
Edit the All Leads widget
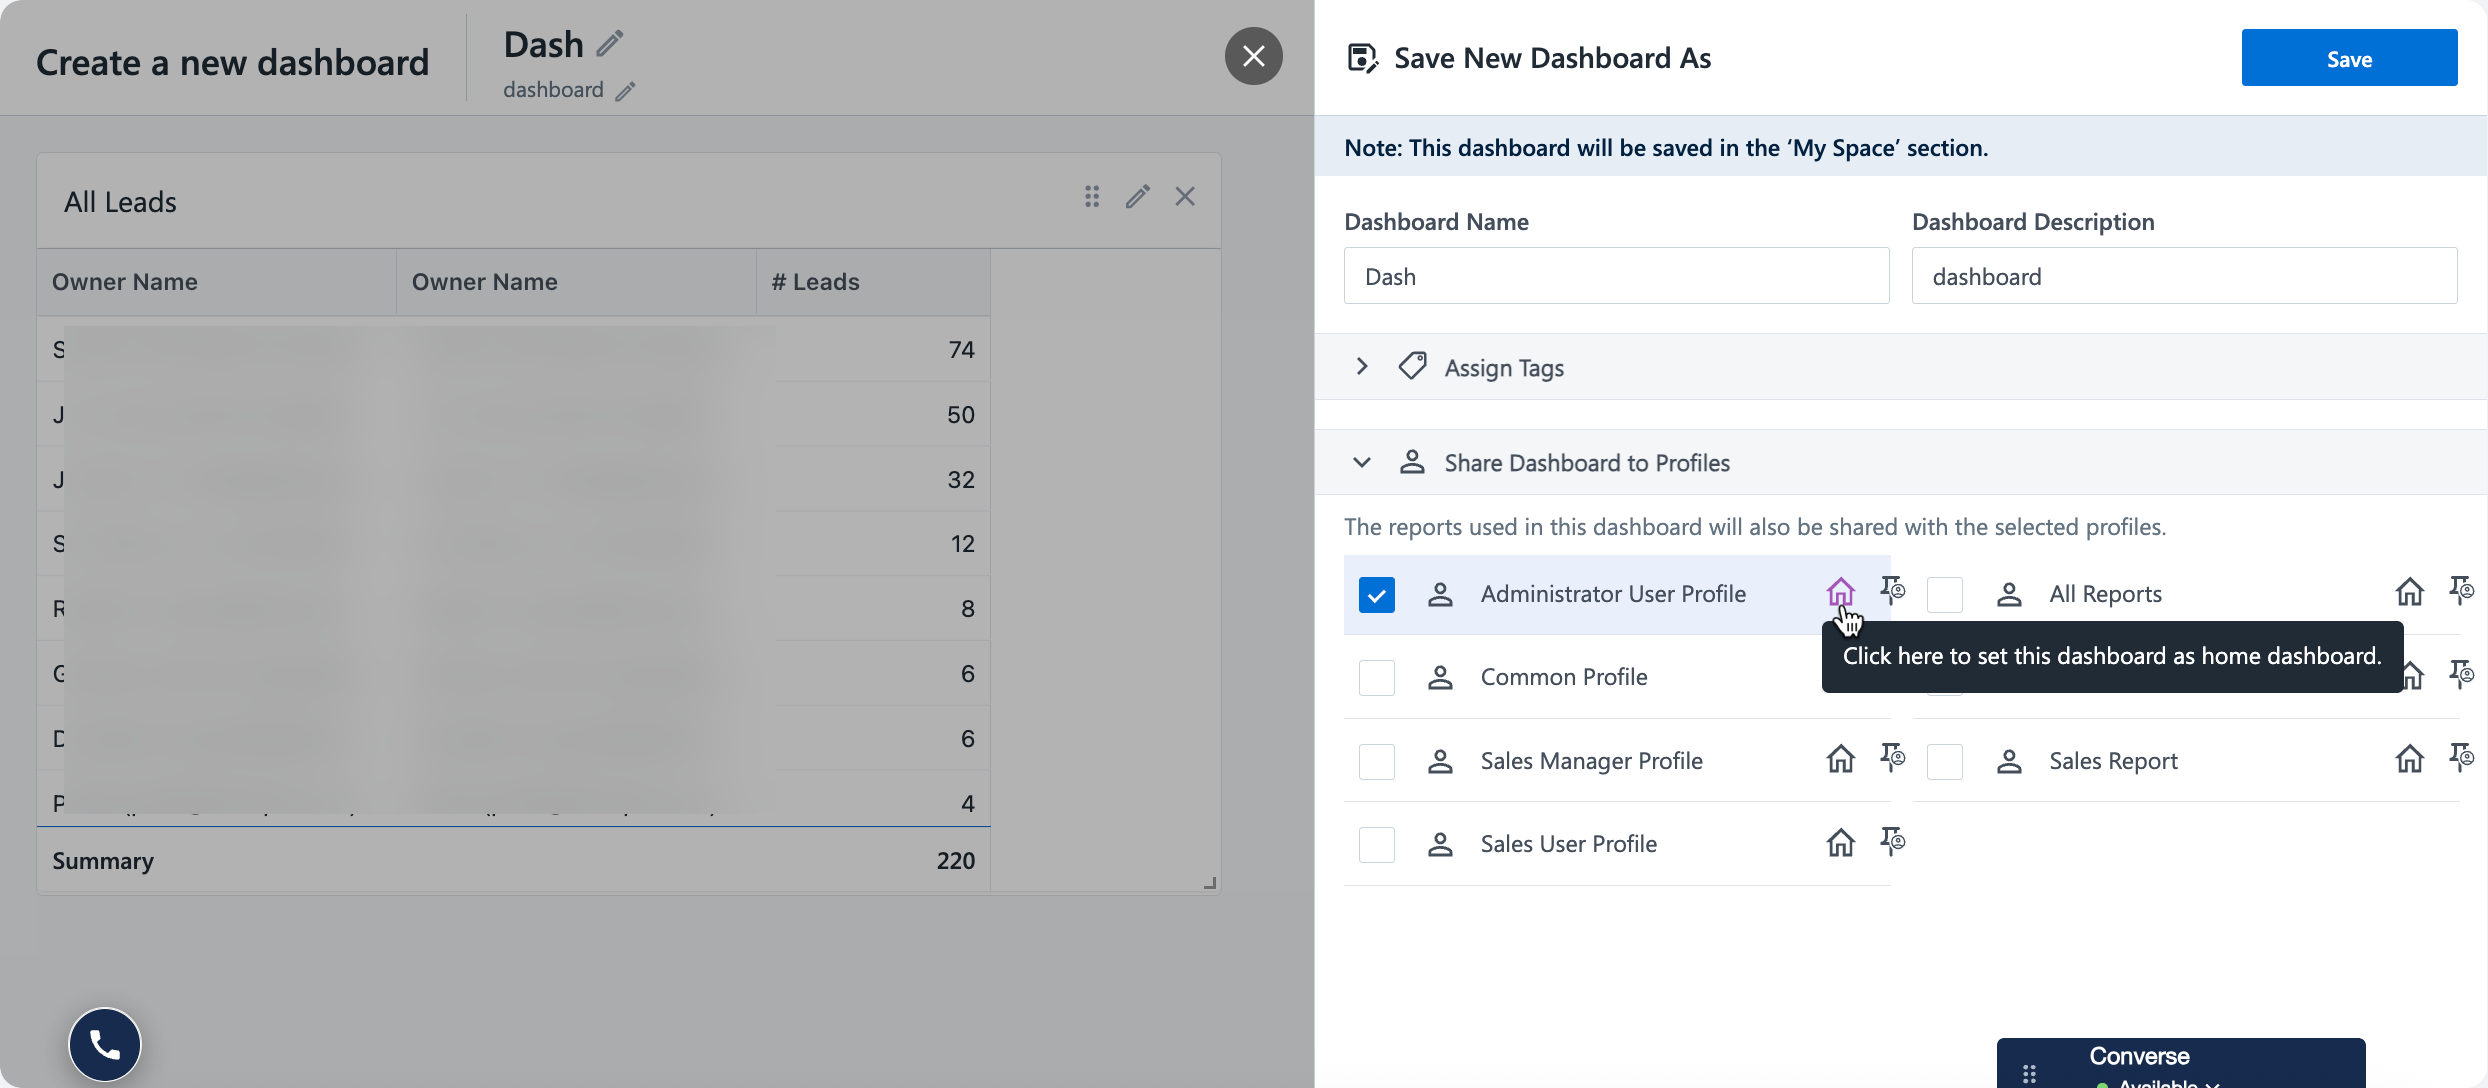[x=1138, y=197]
